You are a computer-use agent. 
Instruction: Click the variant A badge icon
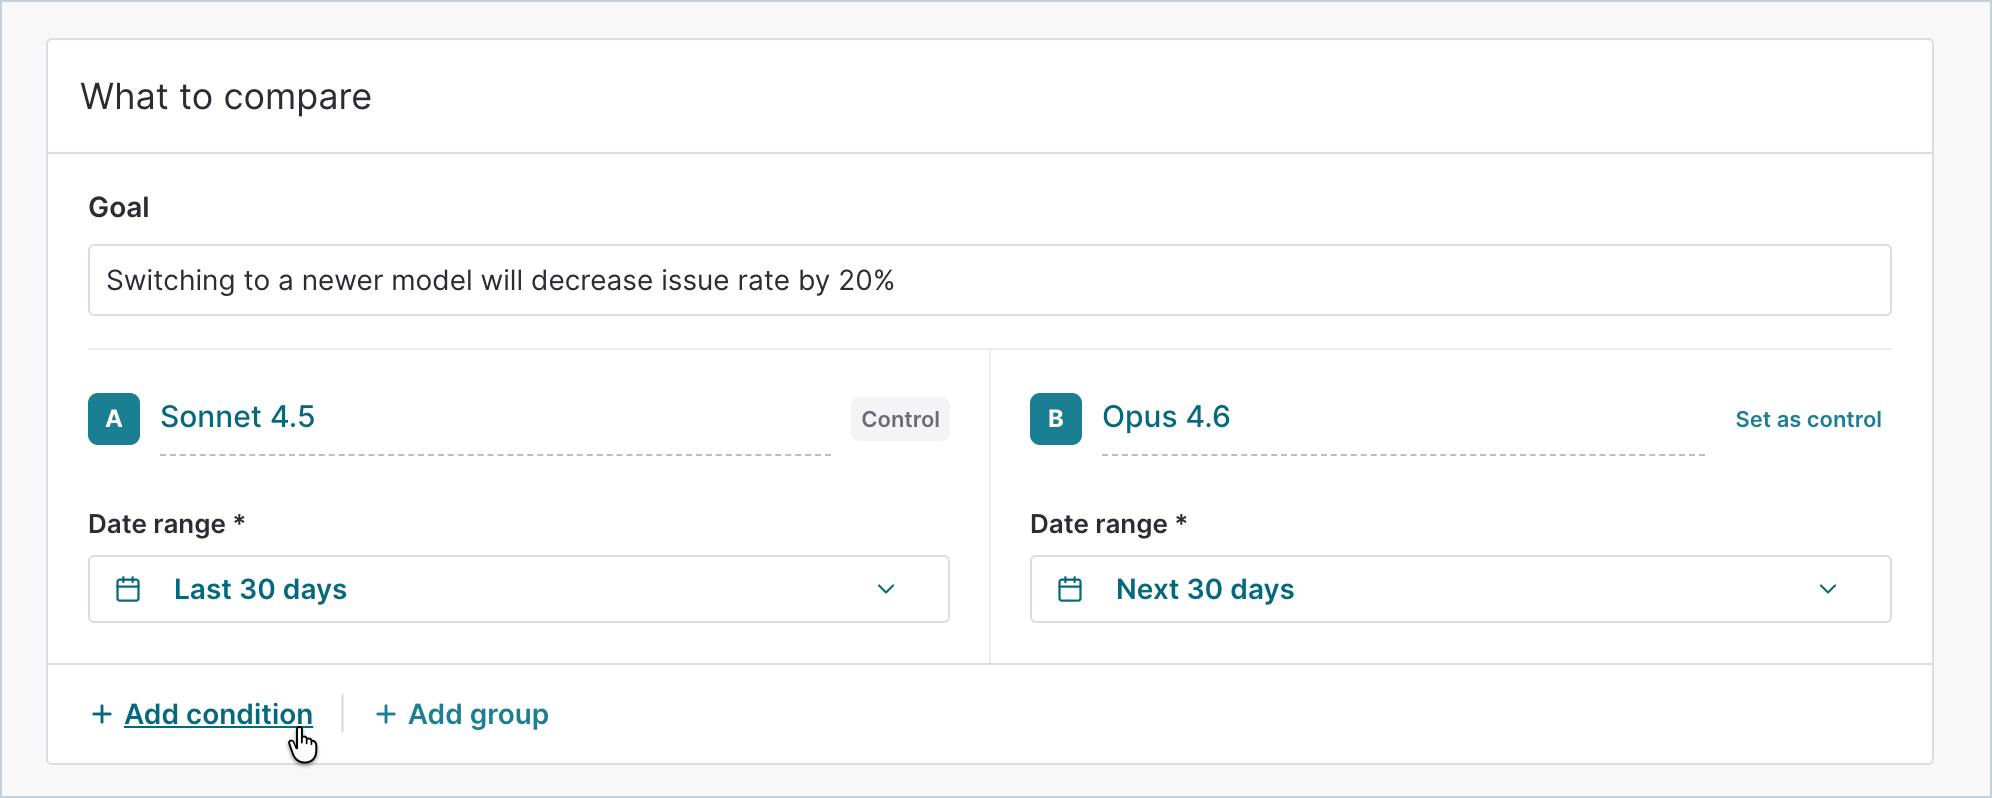pos(114,419)
